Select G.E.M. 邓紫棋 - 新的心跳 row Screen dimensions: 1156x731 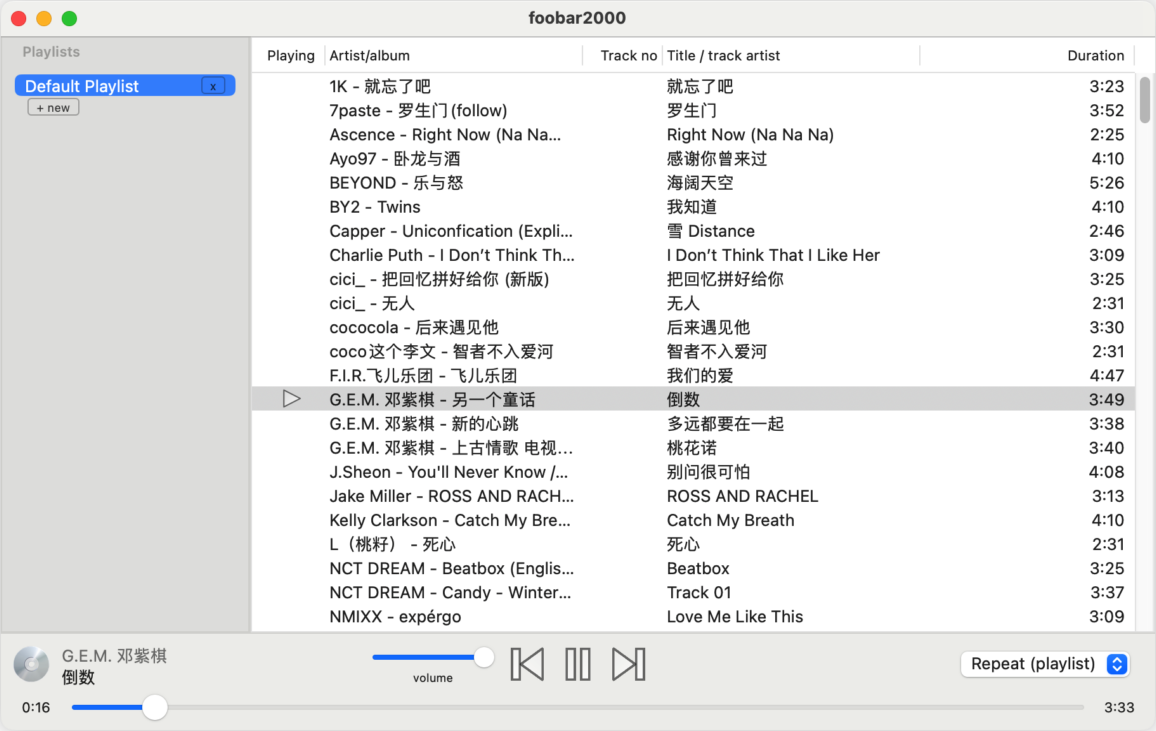[693, 424]
